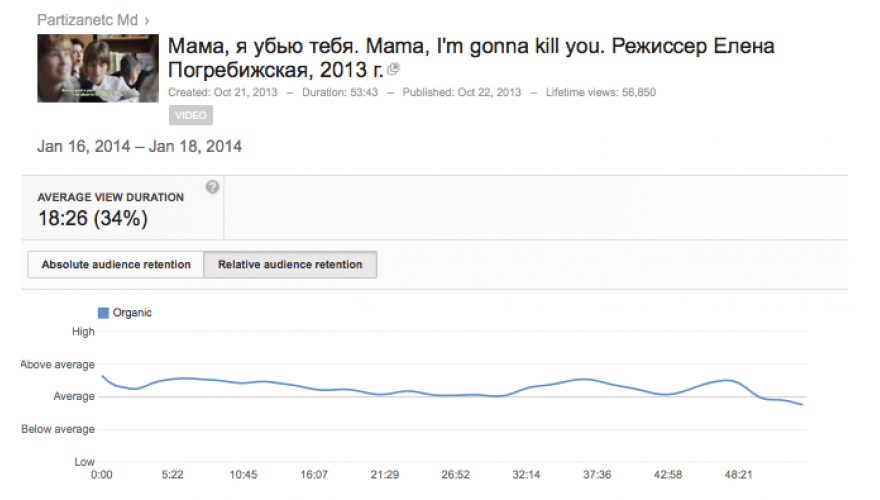Click the retention curve above 26:52 mark

click(x=455, y=395)
